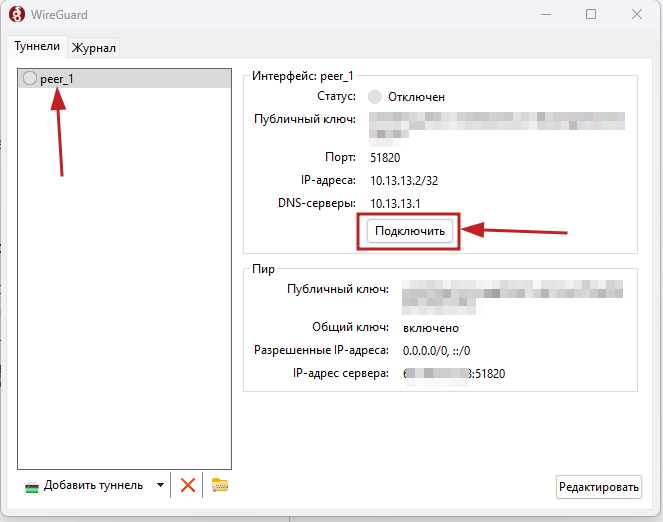Delete selected tunnel with red X icon
Viewport: 663px width, 522px height.
click(188, 485)
